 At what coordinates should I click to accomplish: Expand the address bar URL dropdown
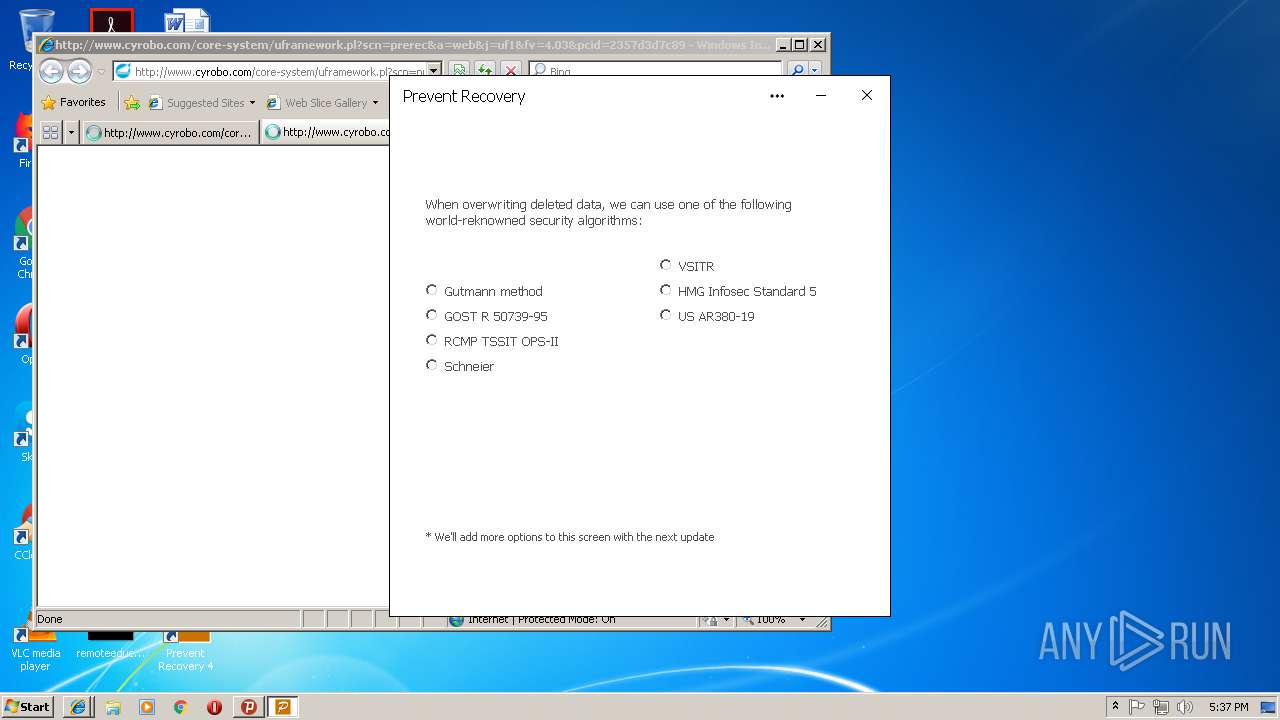(x=434, y=71)
